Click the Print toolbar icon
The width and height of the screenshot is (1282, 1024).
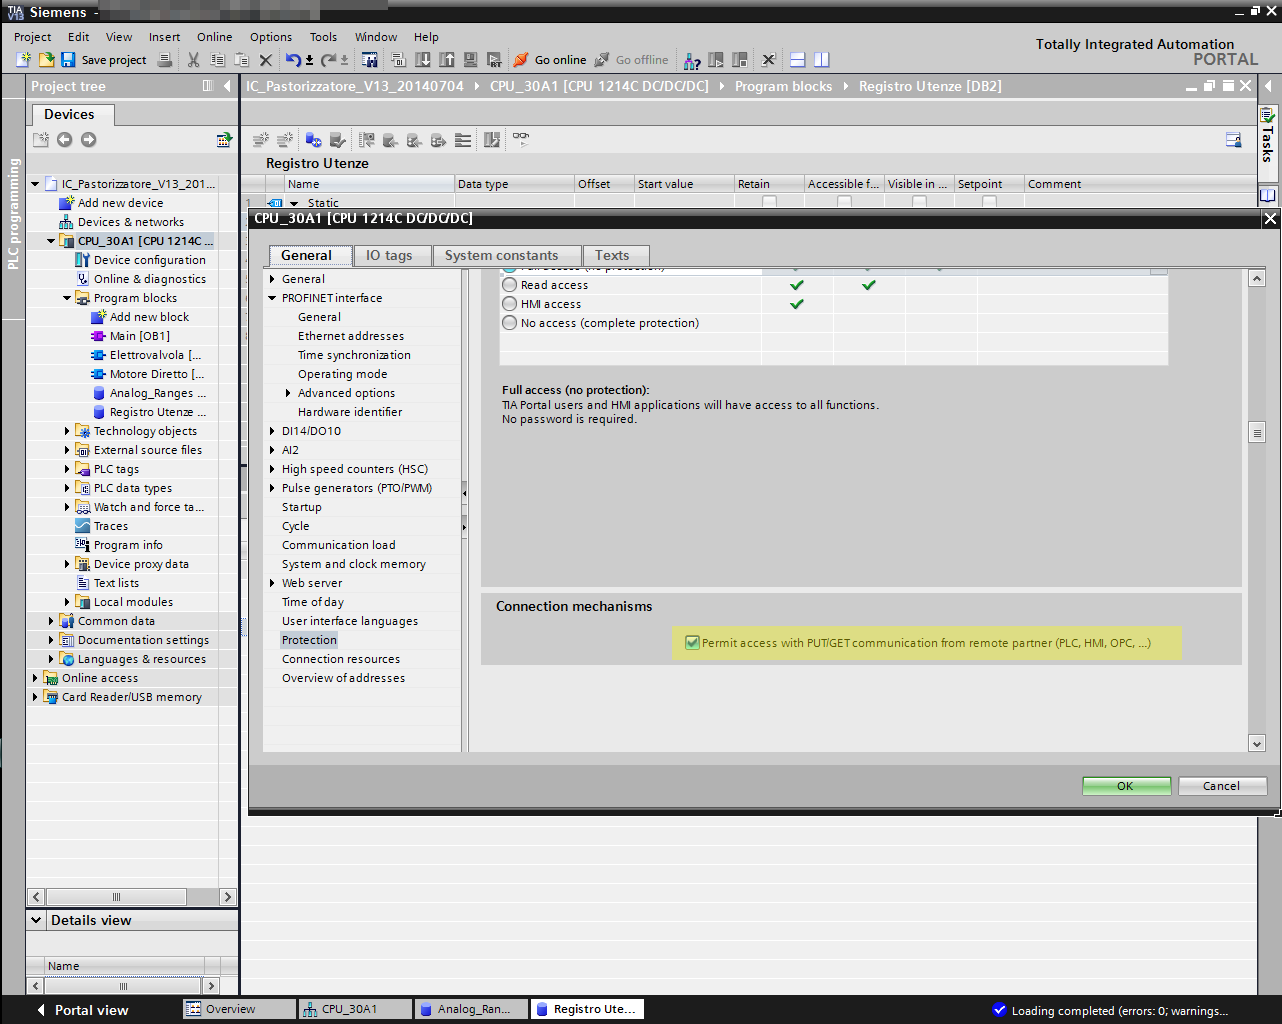[165, 60]
